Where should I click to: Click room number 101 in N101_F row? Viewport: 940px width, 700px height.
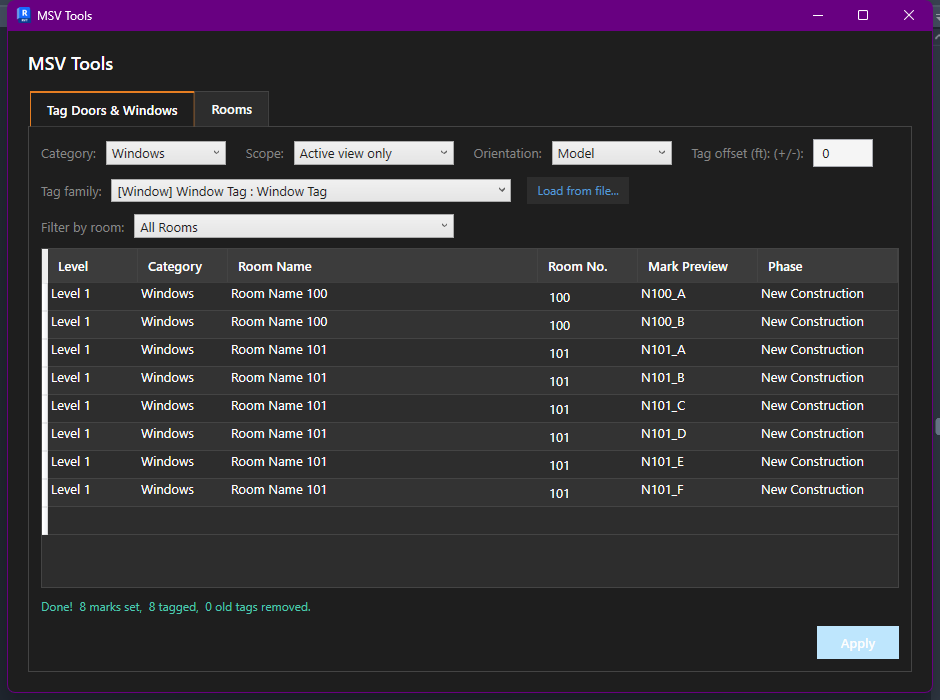559,493
